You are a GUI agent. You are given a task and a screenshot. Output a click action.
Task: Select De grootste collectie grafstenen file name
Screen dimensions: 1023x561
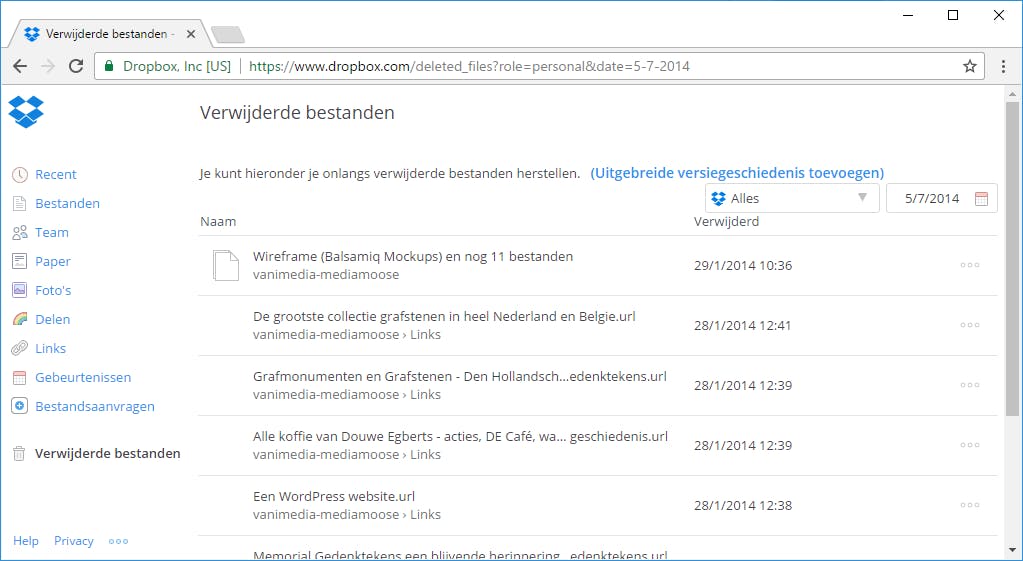(444, 316)
